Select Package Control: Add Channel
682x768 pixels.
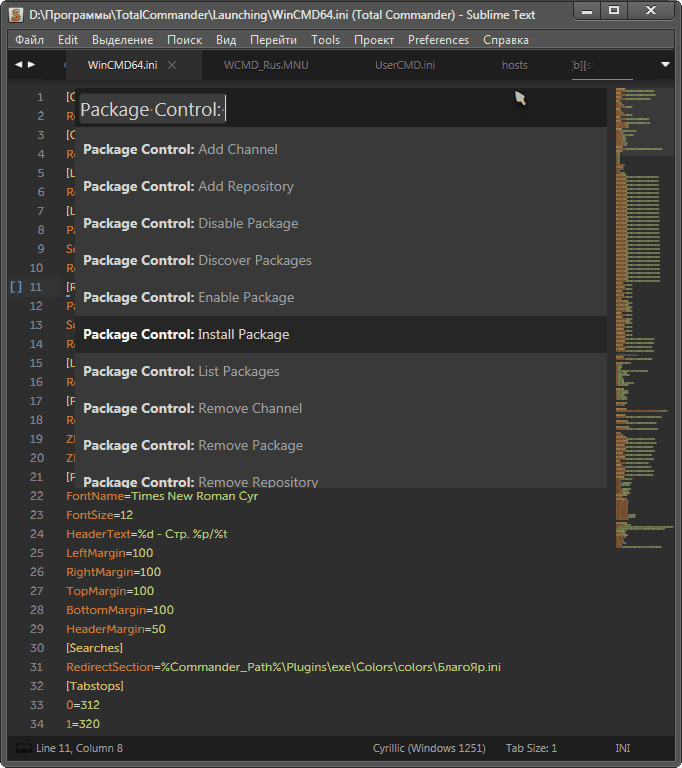(341, 149)
